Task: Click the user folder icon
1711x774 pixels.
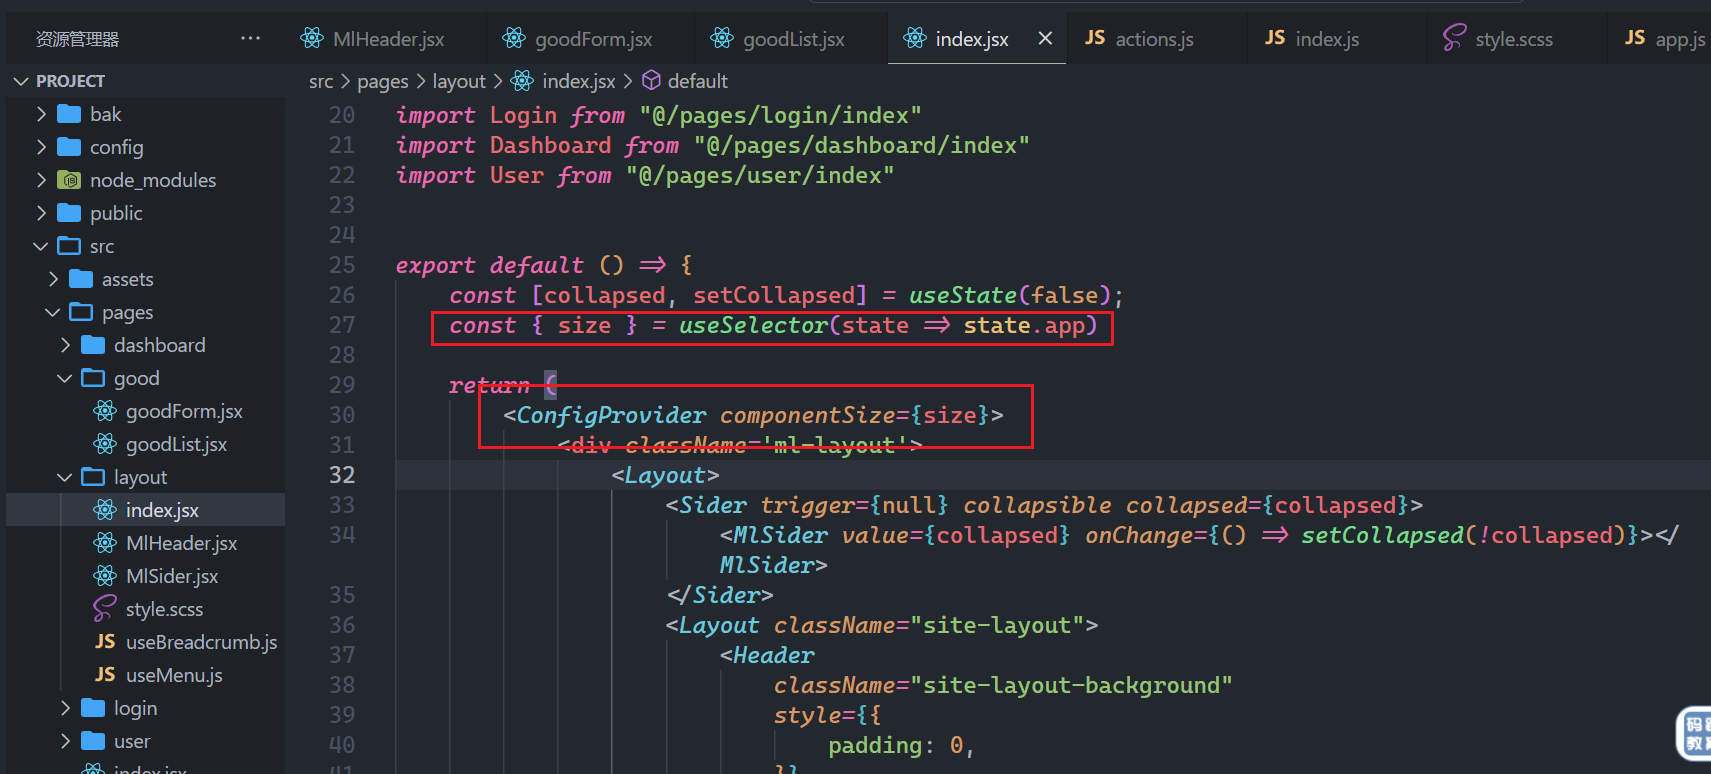Action: pos(93,741)
